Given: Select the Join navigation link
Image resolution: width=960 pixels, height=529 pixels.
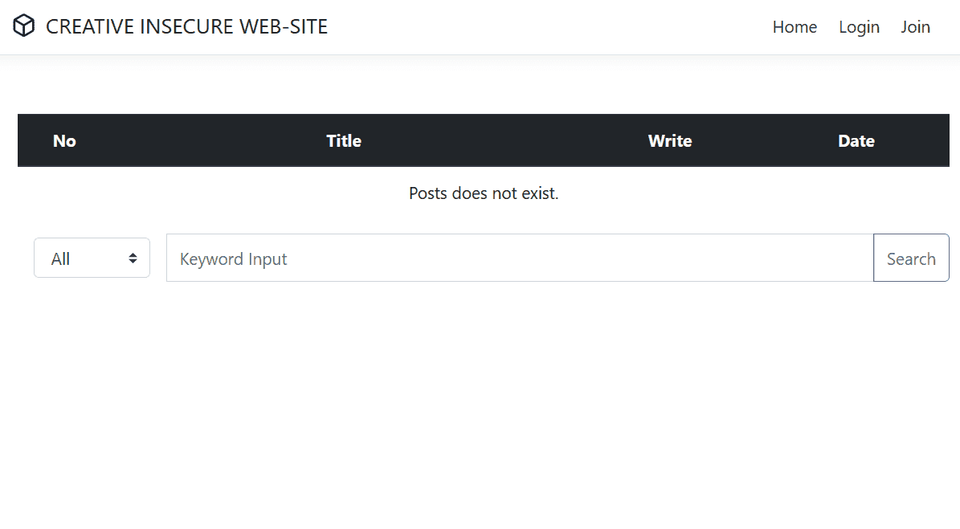Looking at the screenshot, I should [x=915, y=27].
